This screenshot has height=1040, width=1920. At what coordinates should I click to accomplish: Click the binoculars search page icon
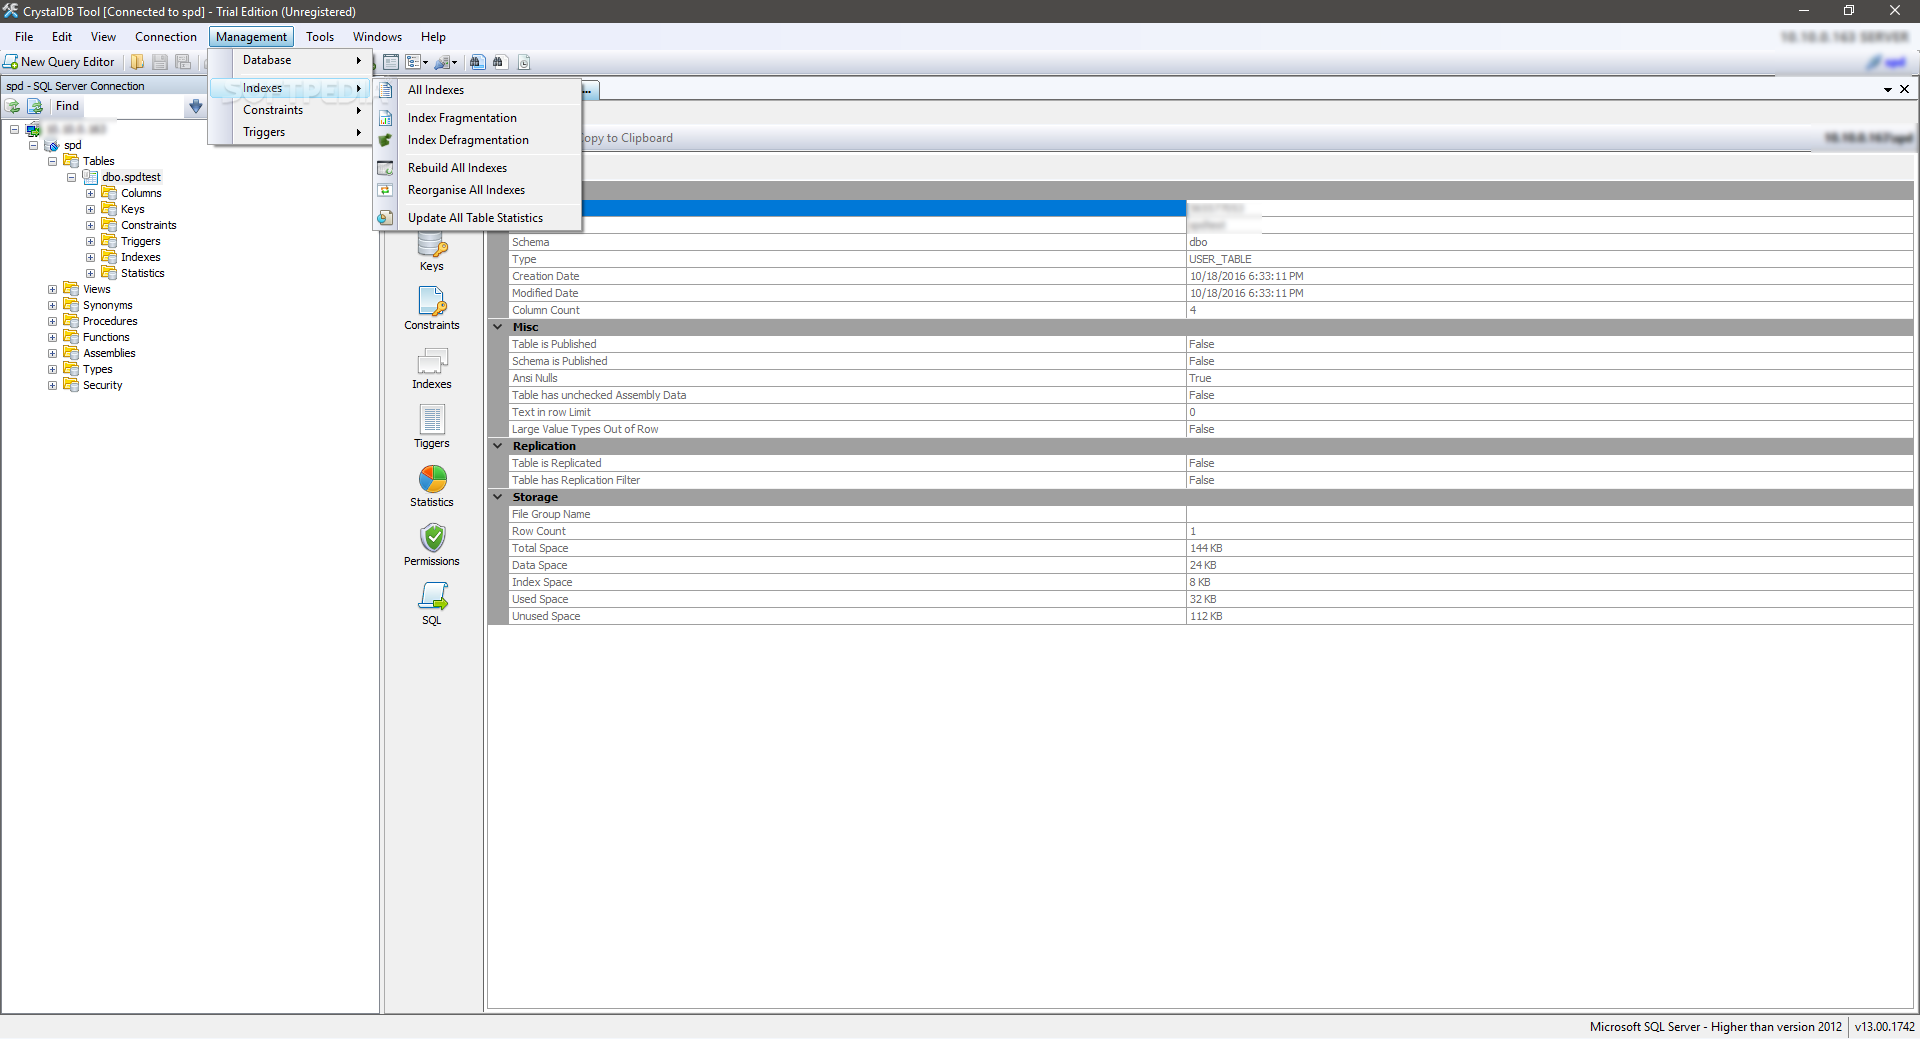pyautogui.click(x=499, y=62)
